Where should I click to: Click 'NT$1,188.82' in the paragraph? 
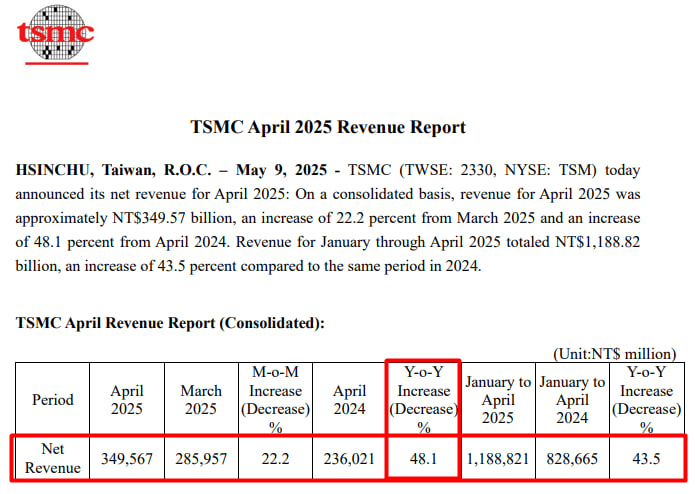[597, 242]
